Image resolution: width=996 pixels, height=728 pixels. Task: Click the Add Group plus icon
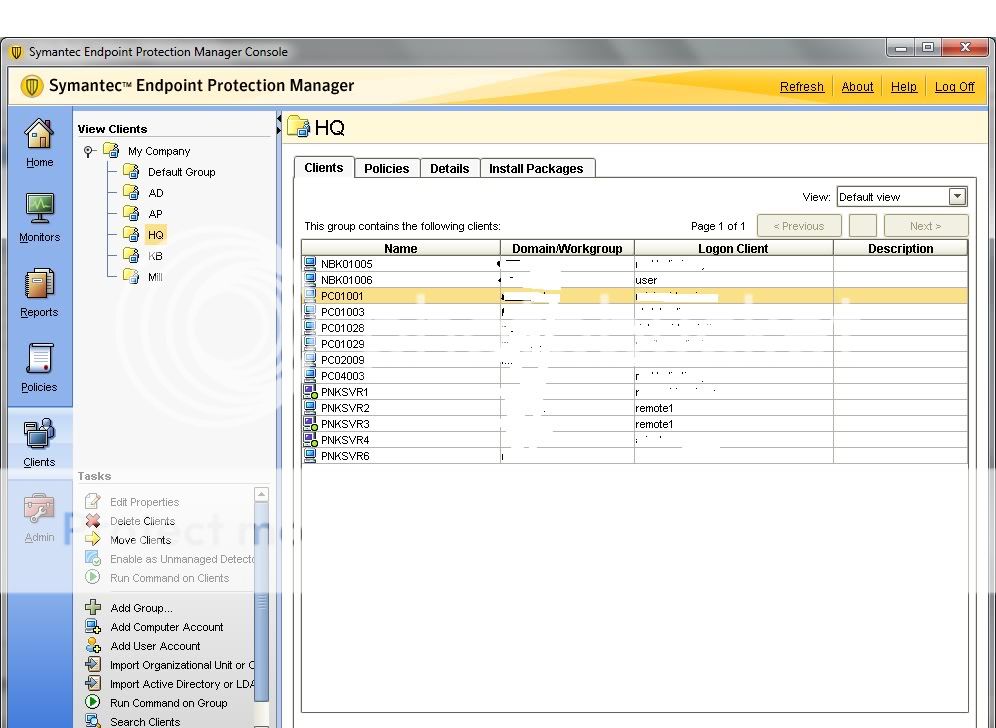click(93, 607)
